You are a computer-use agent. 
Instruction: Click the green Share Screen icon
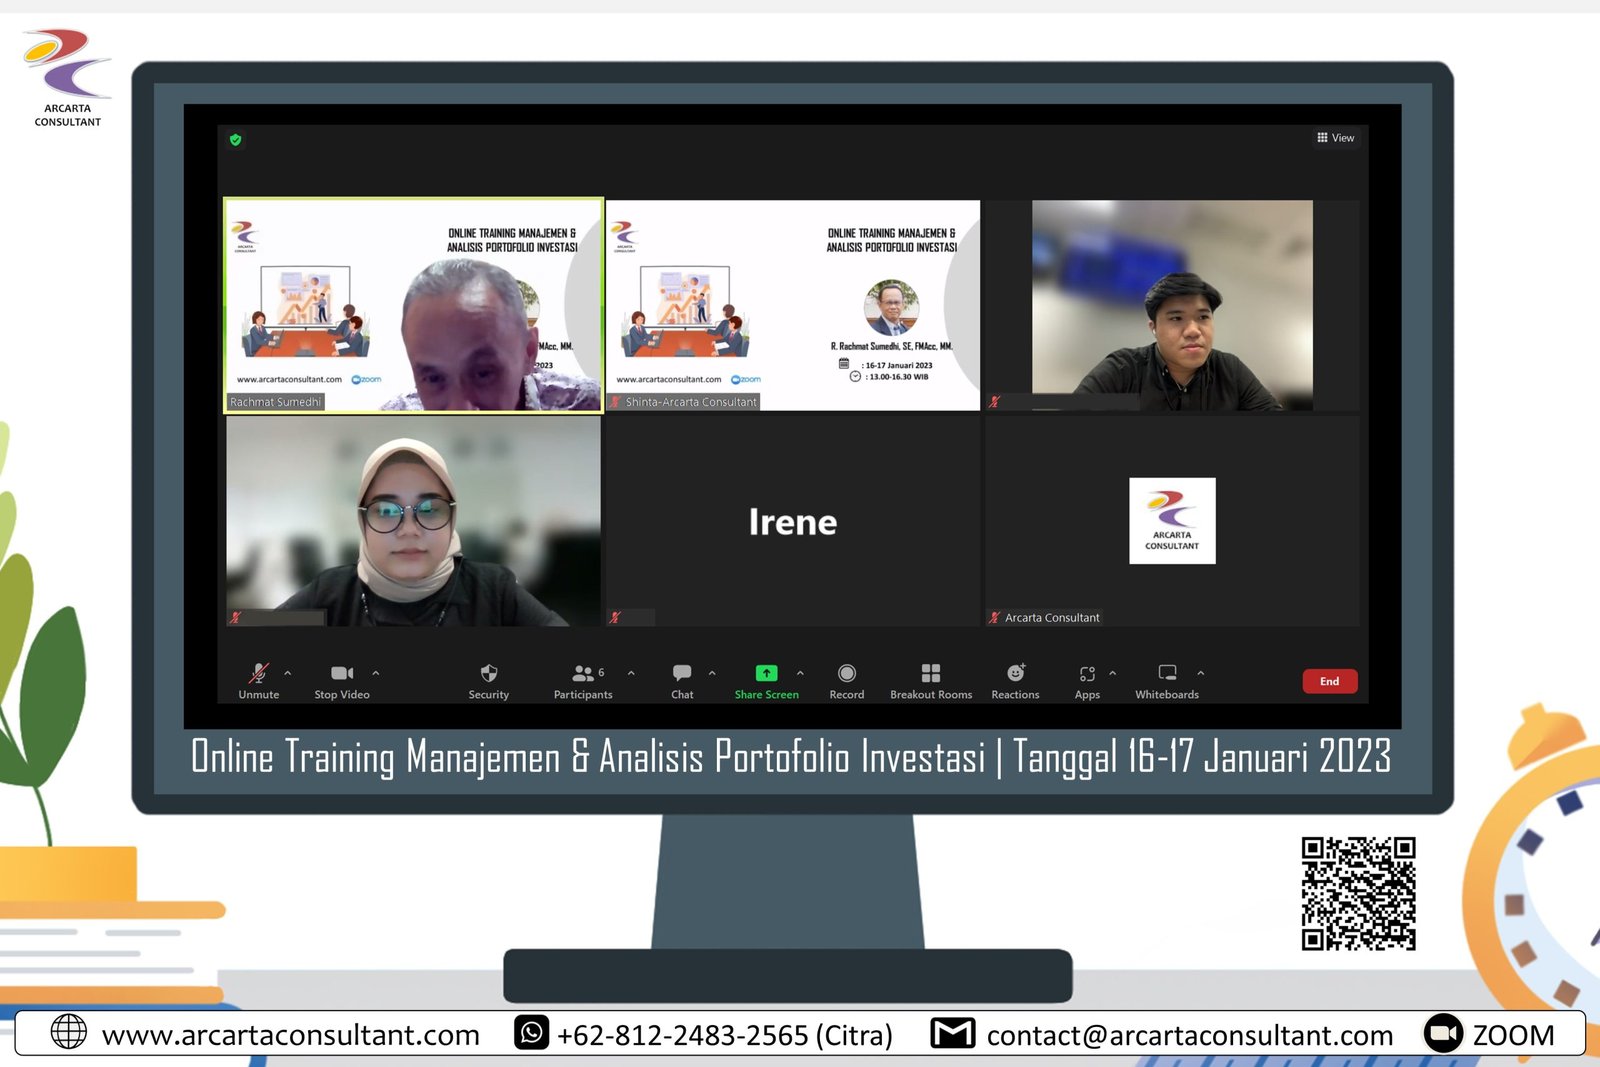766,674
